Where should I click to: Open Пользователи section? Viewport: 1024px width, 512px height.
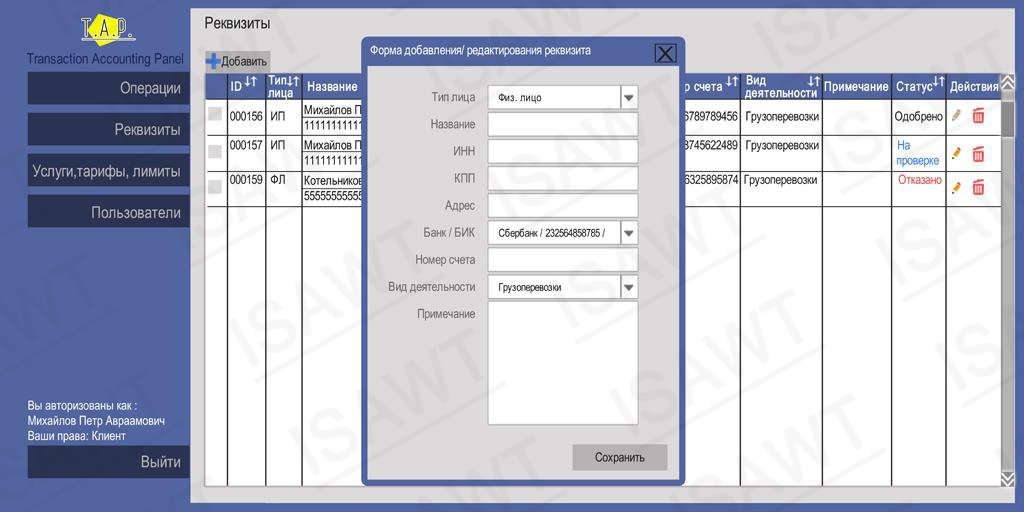(108, 212)
